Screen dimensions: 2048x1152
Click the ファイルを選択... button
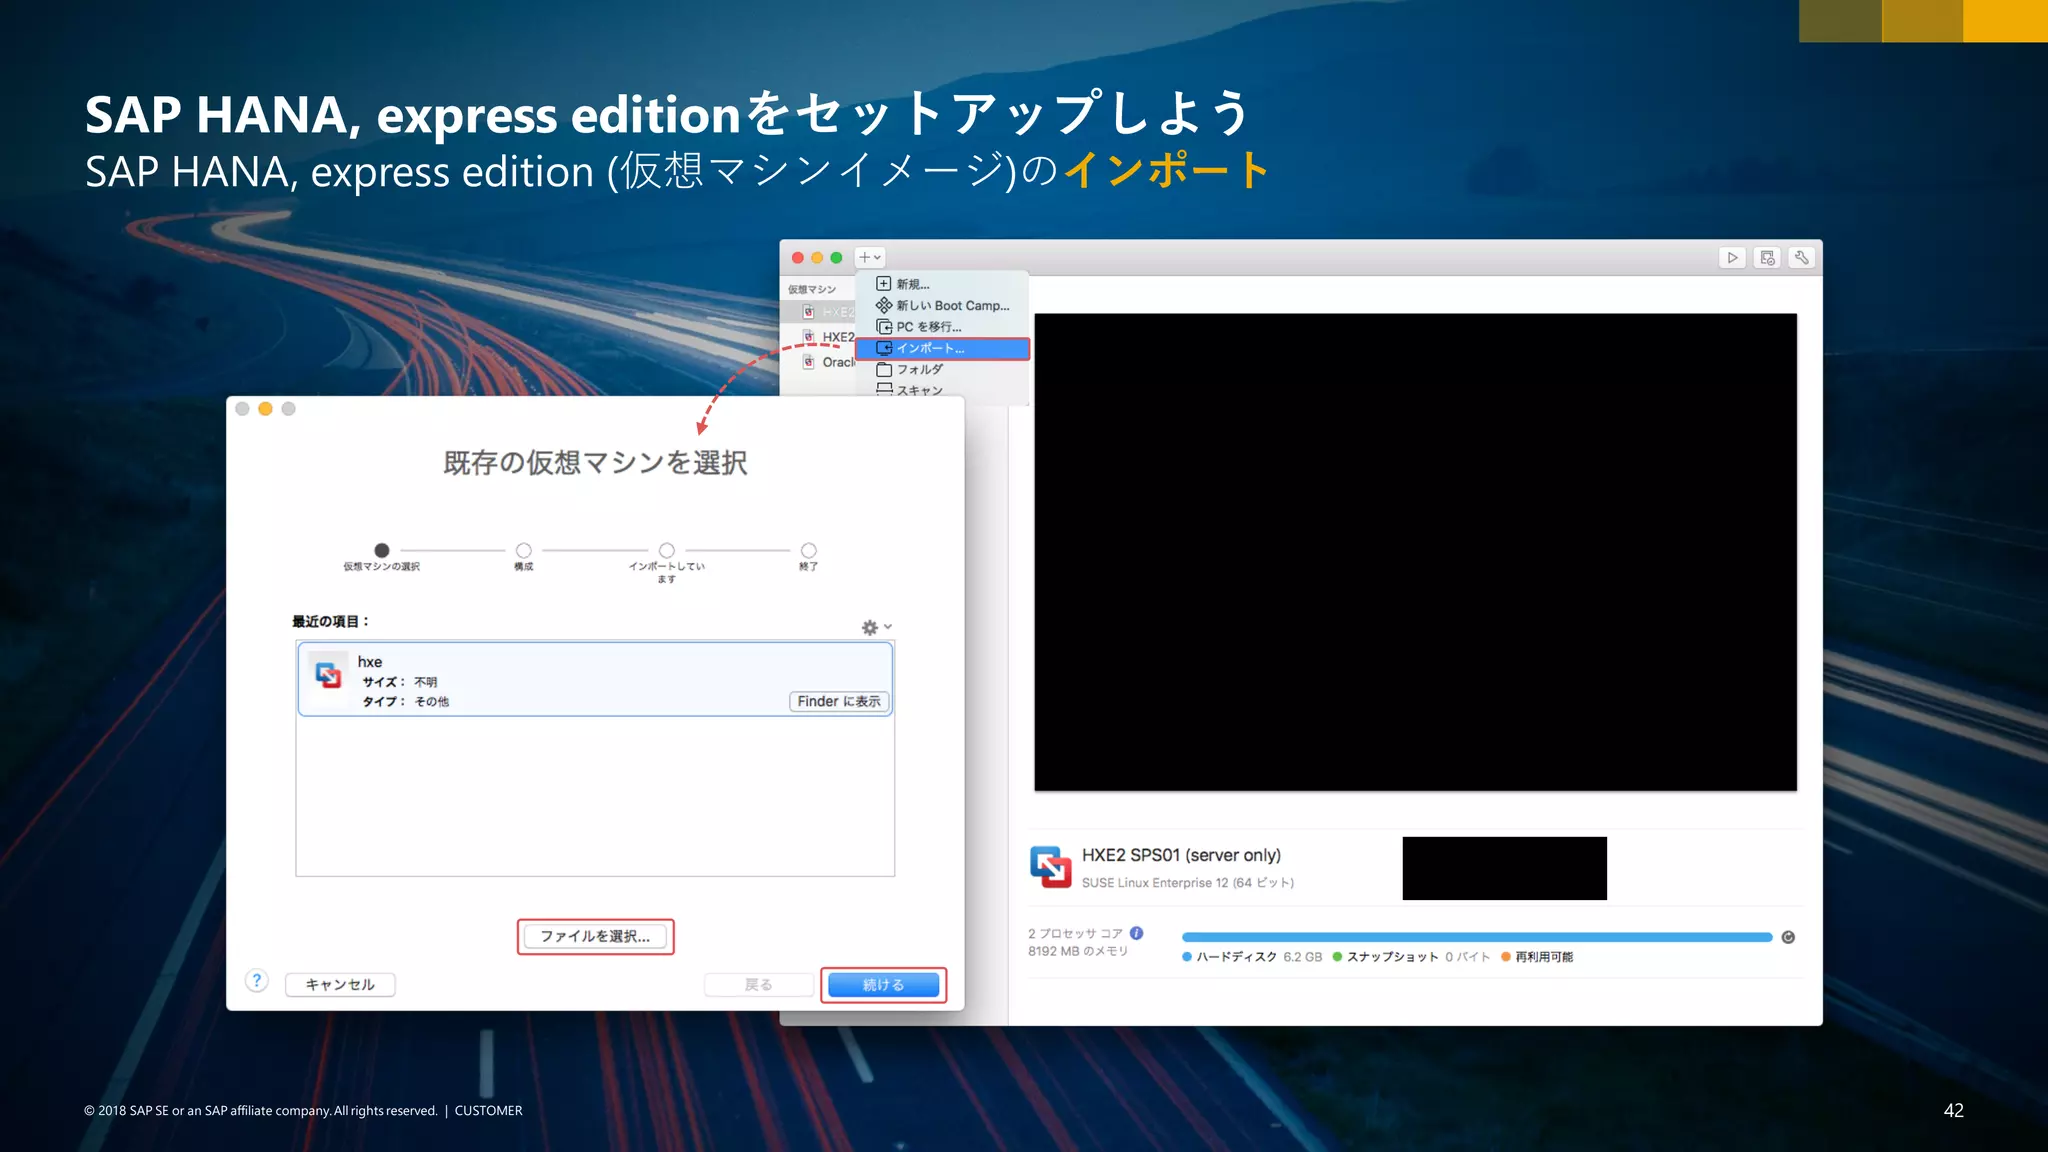[x=595, y=936]
